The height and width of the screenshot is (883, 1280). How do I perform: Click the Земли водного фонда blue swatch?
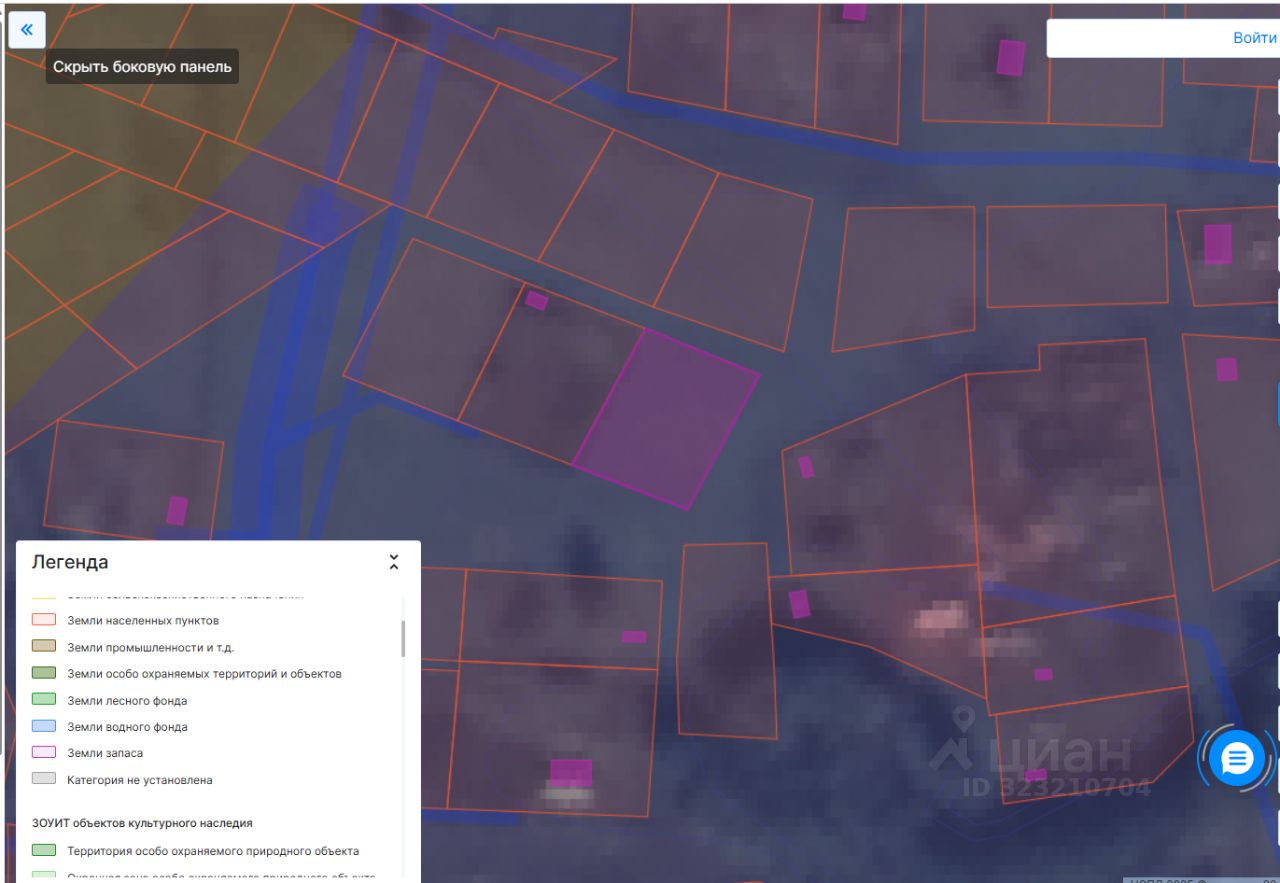[x=44, y=726]
